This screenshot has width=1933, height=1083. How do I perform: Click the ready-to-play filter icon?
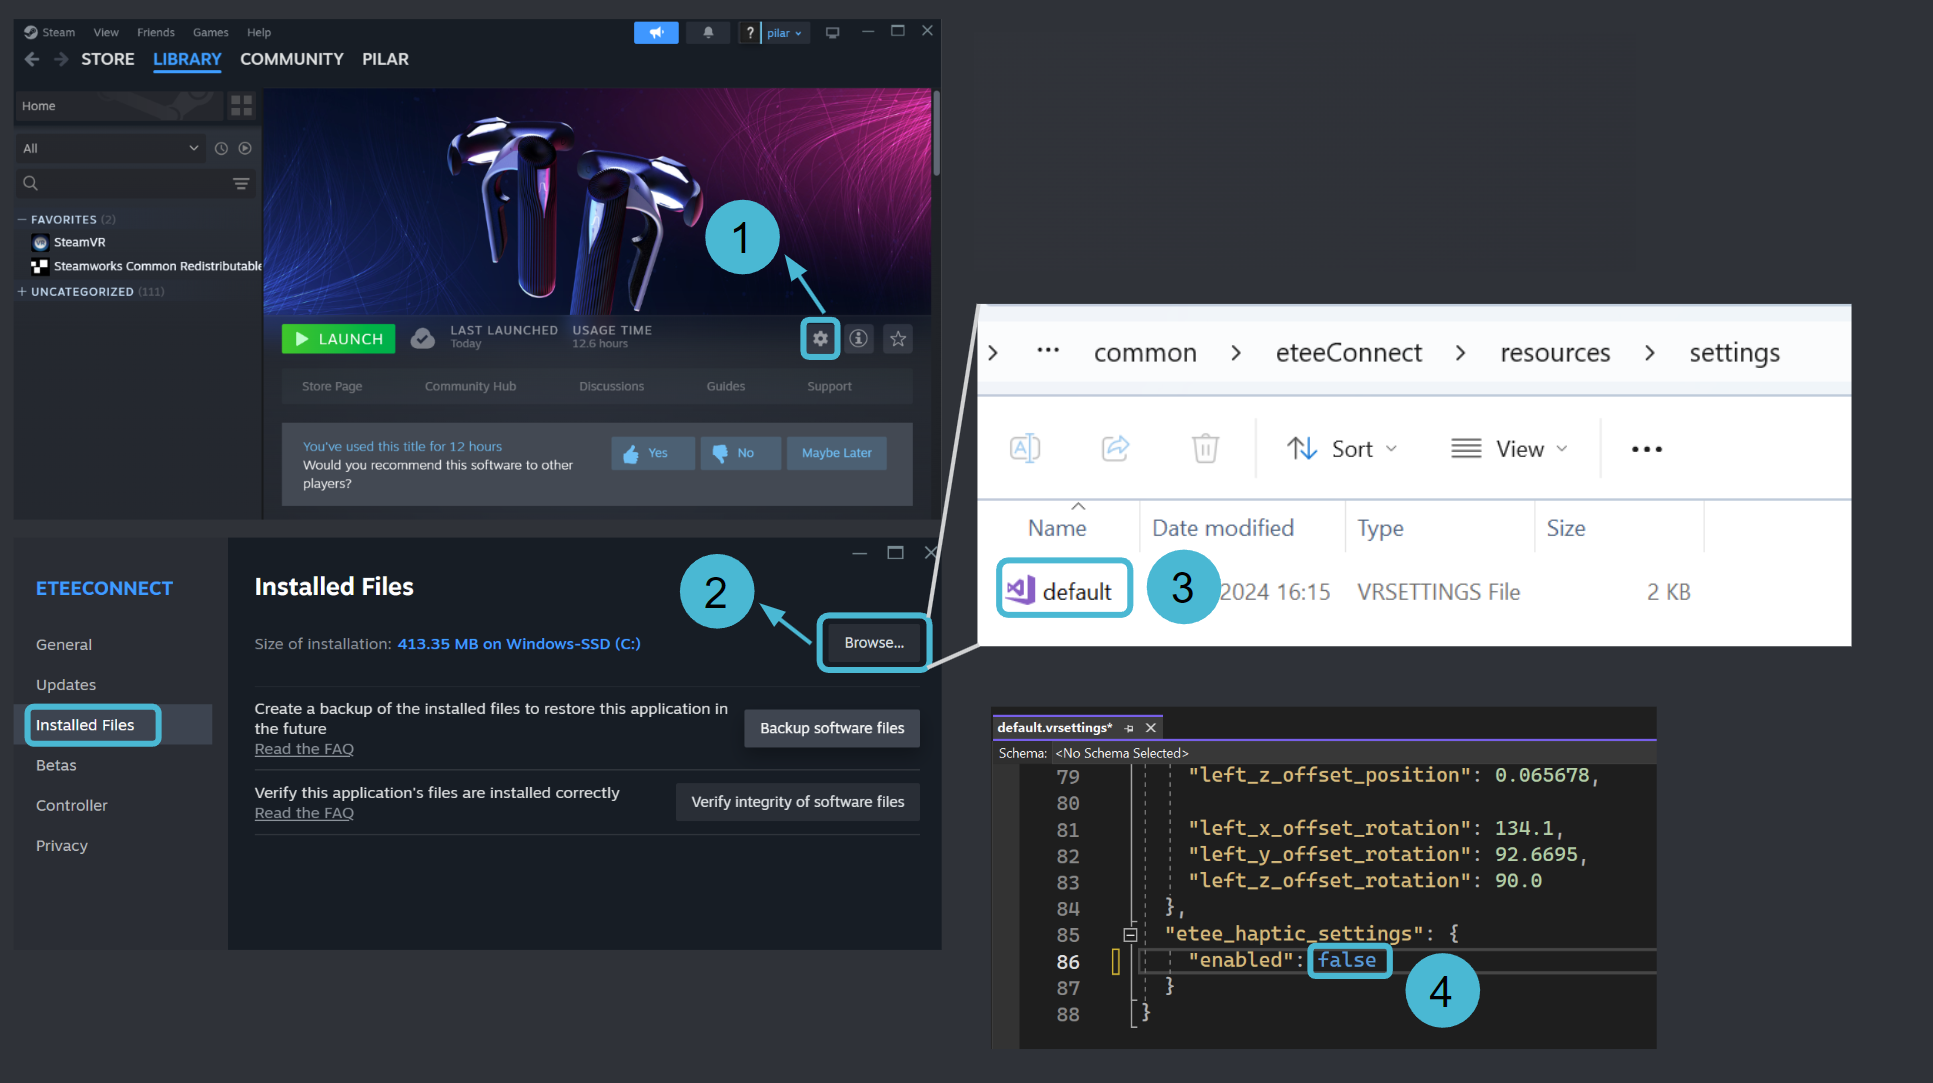[245, 148]
